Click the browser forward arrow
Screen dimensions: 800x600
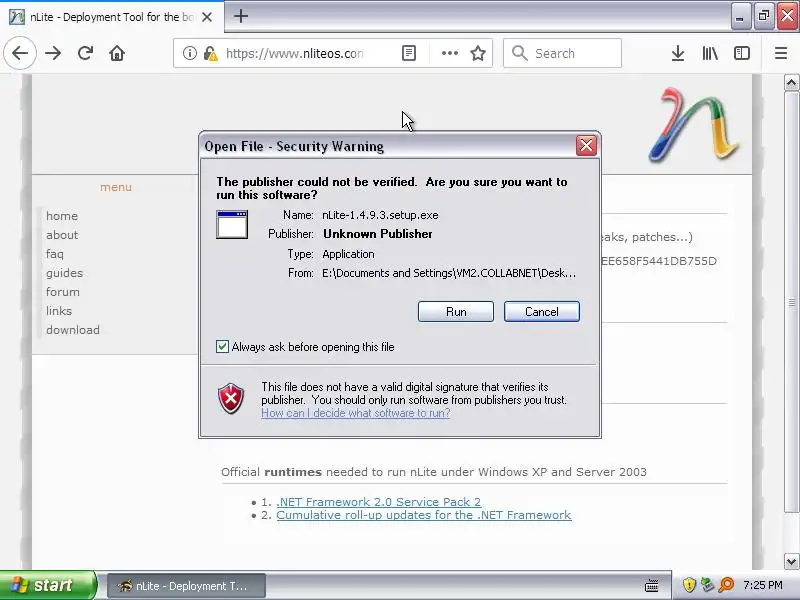coord(53,53)
